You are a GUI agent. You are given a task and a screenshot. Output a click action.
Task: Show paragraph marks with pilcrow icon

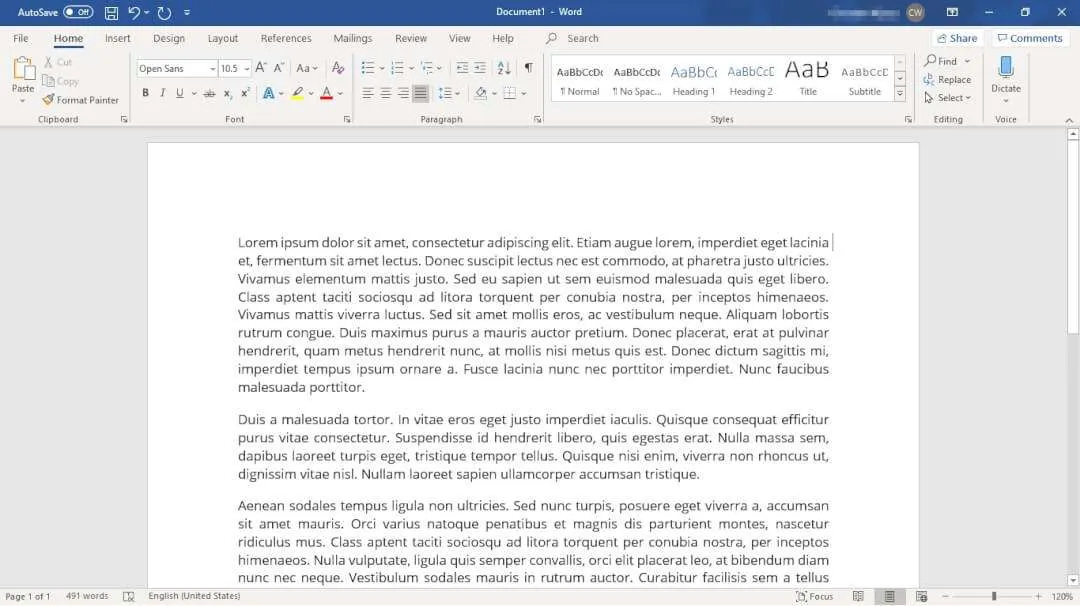[x=528, y=67]
